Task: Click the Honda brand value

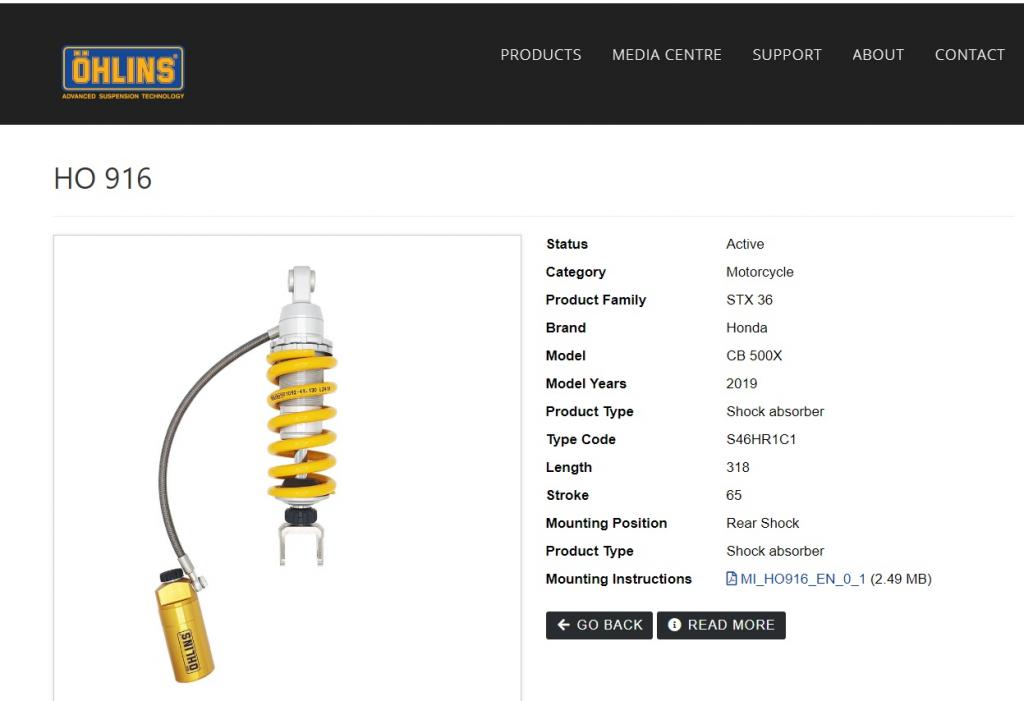Action: [746, 328]
